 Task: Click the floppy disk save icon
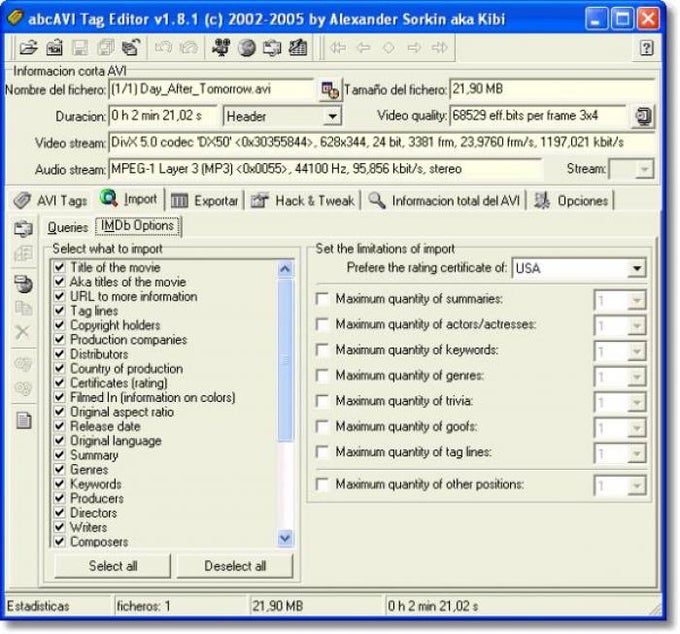(x=80, y=47)
